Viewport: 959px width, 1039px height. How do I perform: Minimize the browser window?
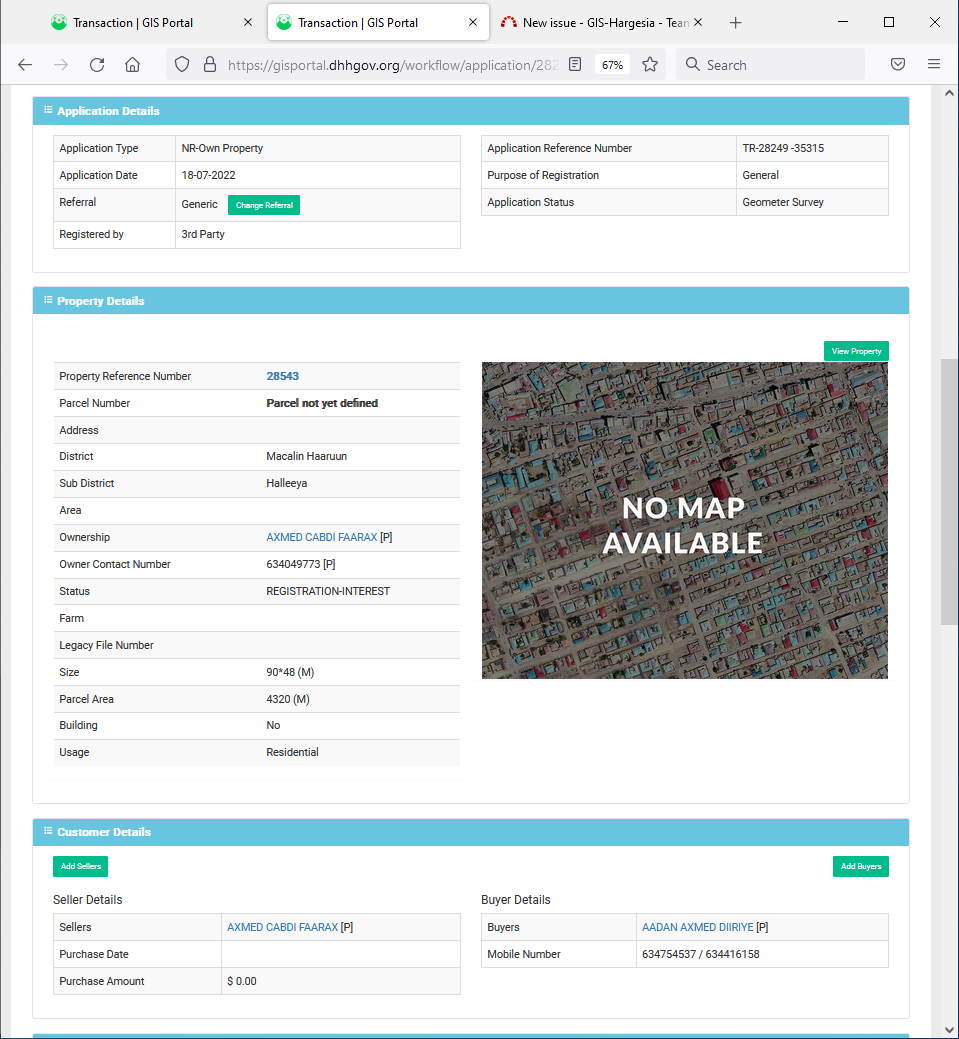point(843,22)
